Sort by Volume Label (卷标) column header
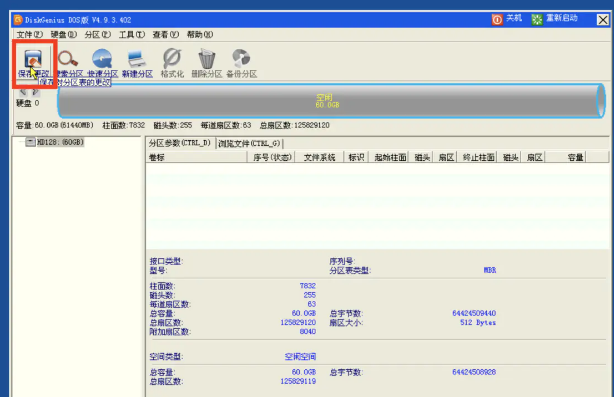 pyautogui.click(x=196, y=157)
